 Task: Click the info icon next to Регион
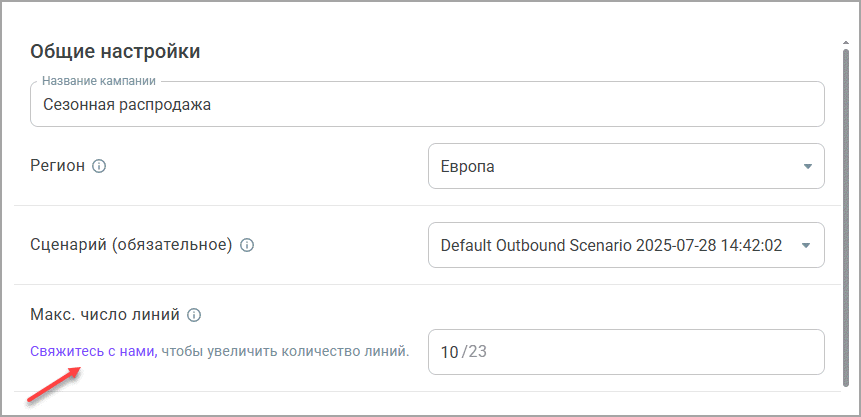pyautogui.click(x=99, y=166)
